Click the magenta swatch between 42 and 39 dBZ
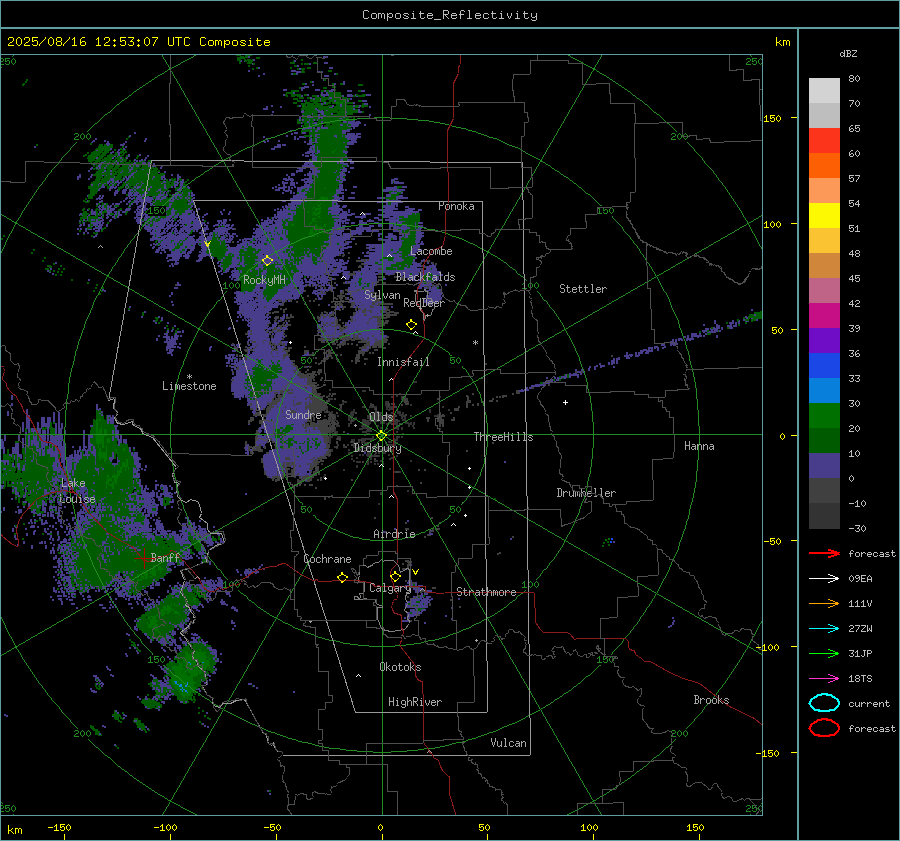The image size is (900, 841). (824, 316)
